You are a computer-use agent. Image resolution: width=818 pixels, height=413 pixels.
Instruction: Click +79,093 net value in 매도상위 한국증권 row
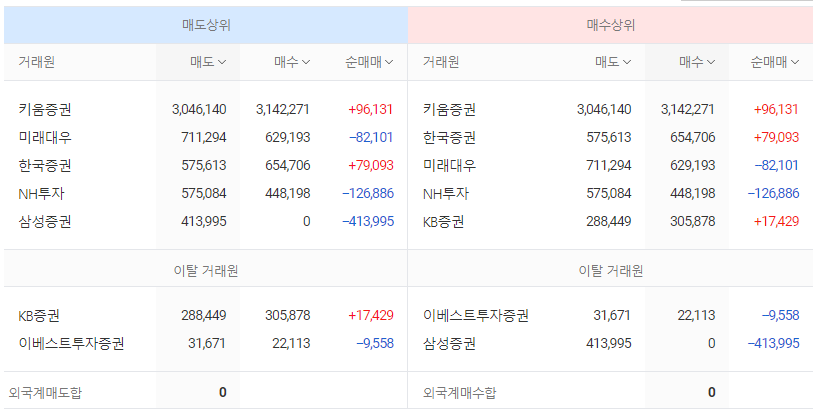click(x=370, y=166)
